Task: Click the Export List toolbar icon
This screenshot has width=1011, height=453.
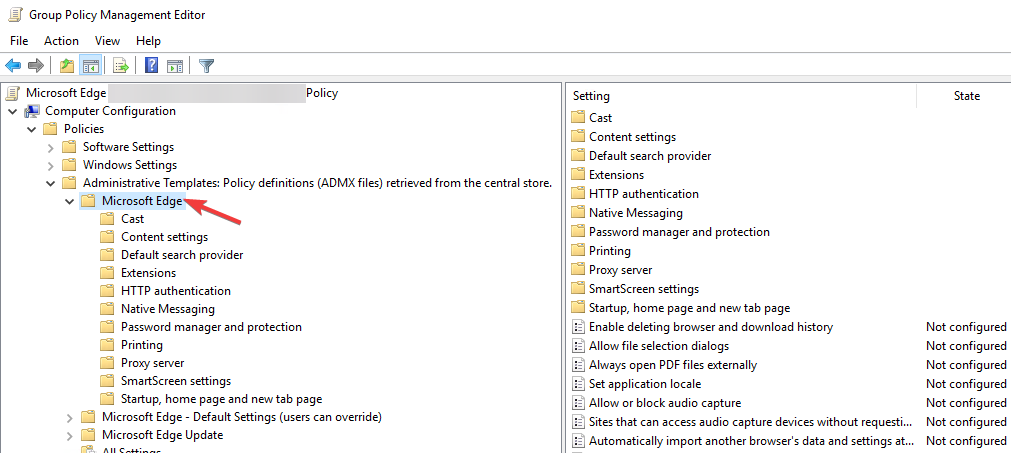Action: point(121,66)
